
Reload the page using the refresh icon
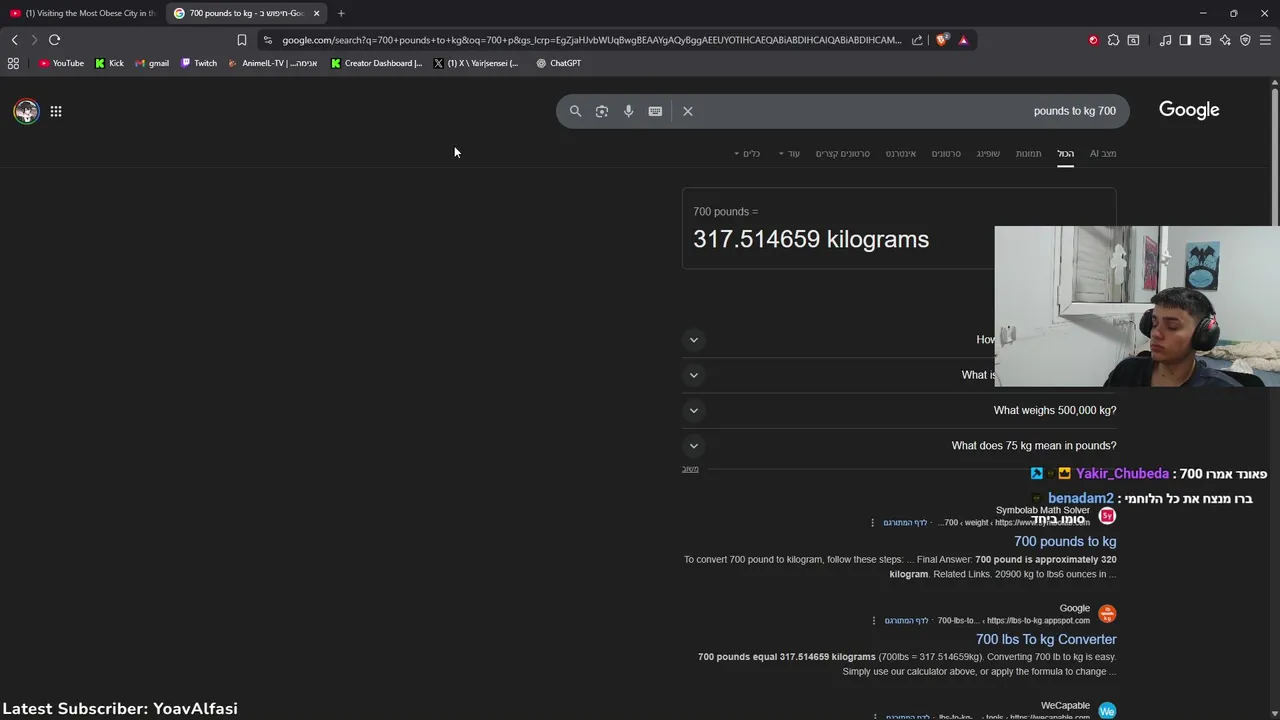54,40
